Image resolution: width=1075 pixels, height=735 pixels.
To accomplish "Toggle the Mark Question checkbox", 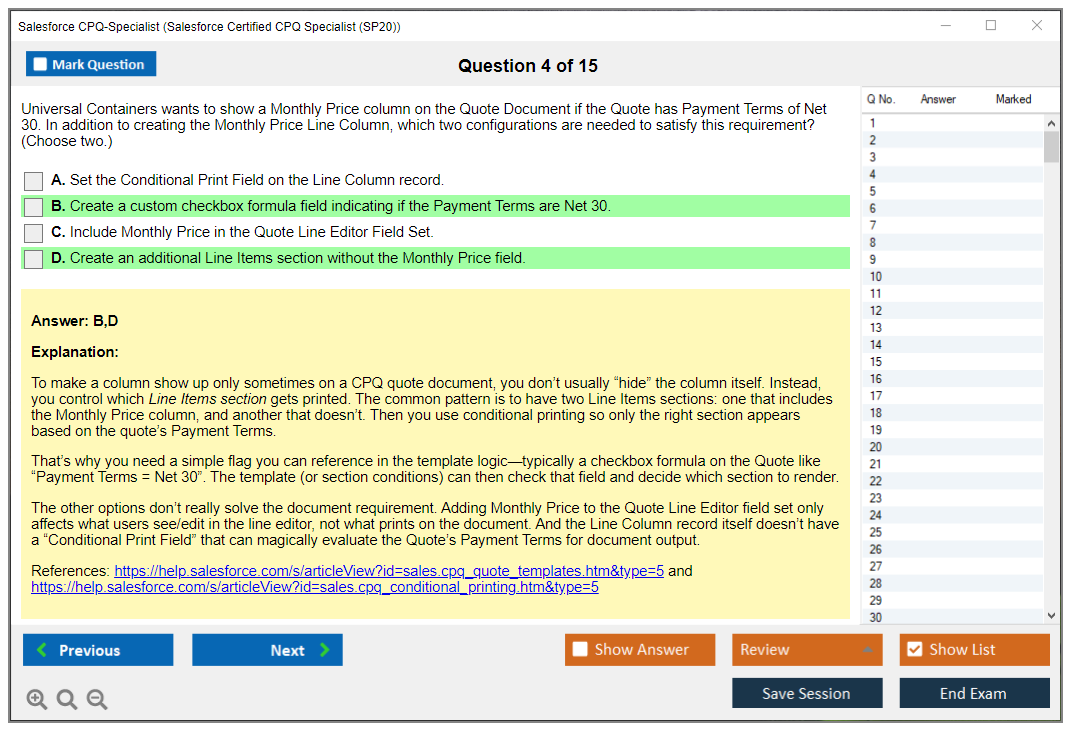I will (x=41, y=65).
